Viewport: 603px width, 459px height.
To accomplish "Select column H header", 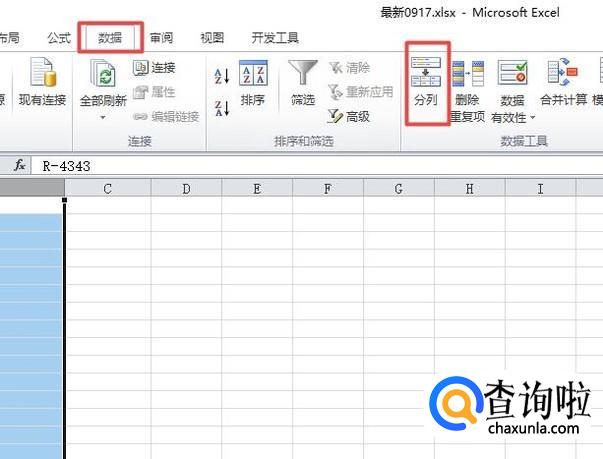I will 470,189.
